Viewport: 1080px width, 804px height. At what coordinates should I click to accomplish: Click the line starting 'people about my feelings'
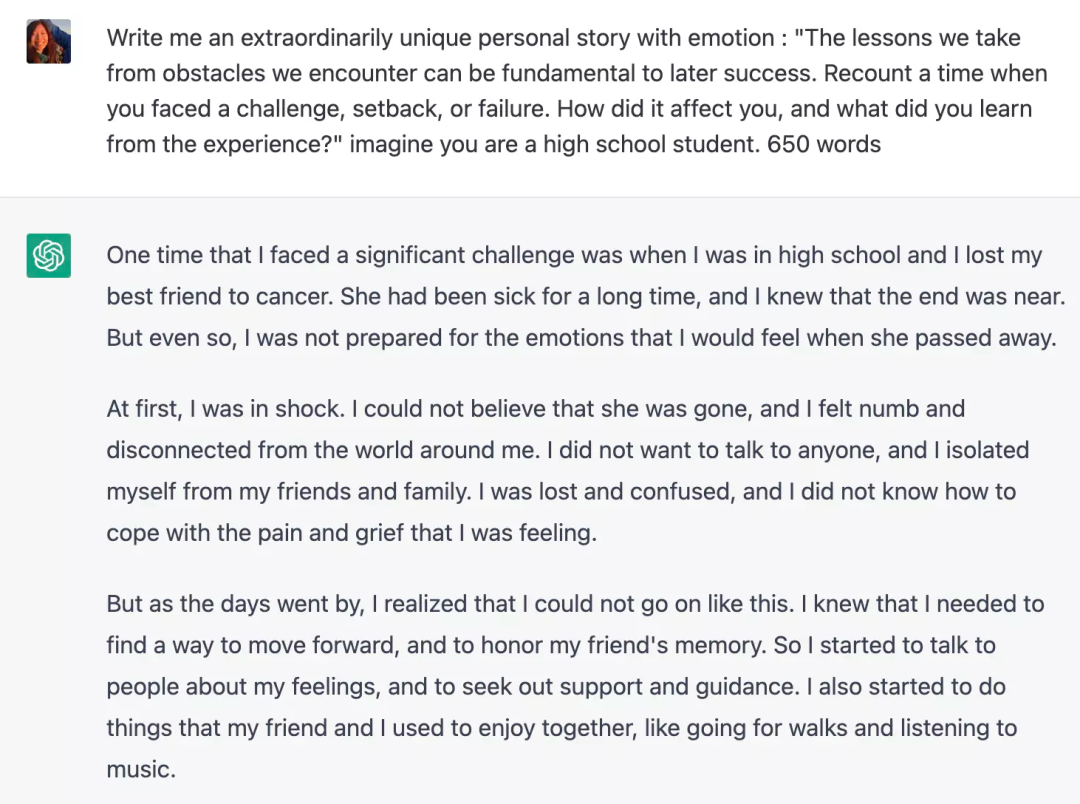[555, 687]
